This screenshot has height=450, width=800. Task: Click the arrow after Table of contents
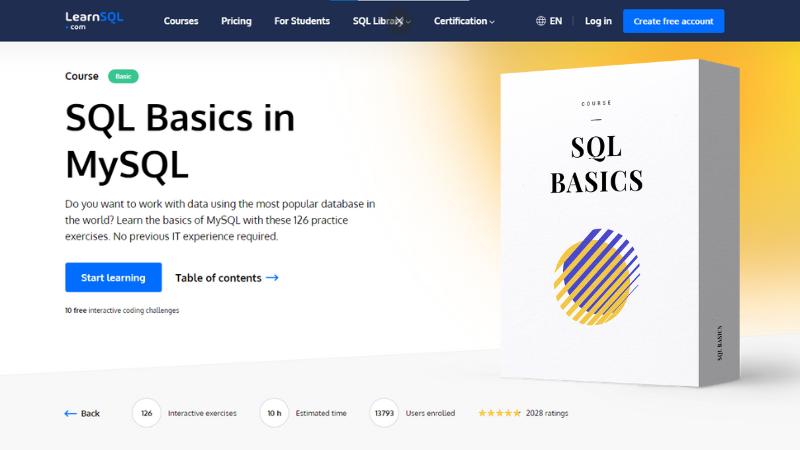coord(272,278)
